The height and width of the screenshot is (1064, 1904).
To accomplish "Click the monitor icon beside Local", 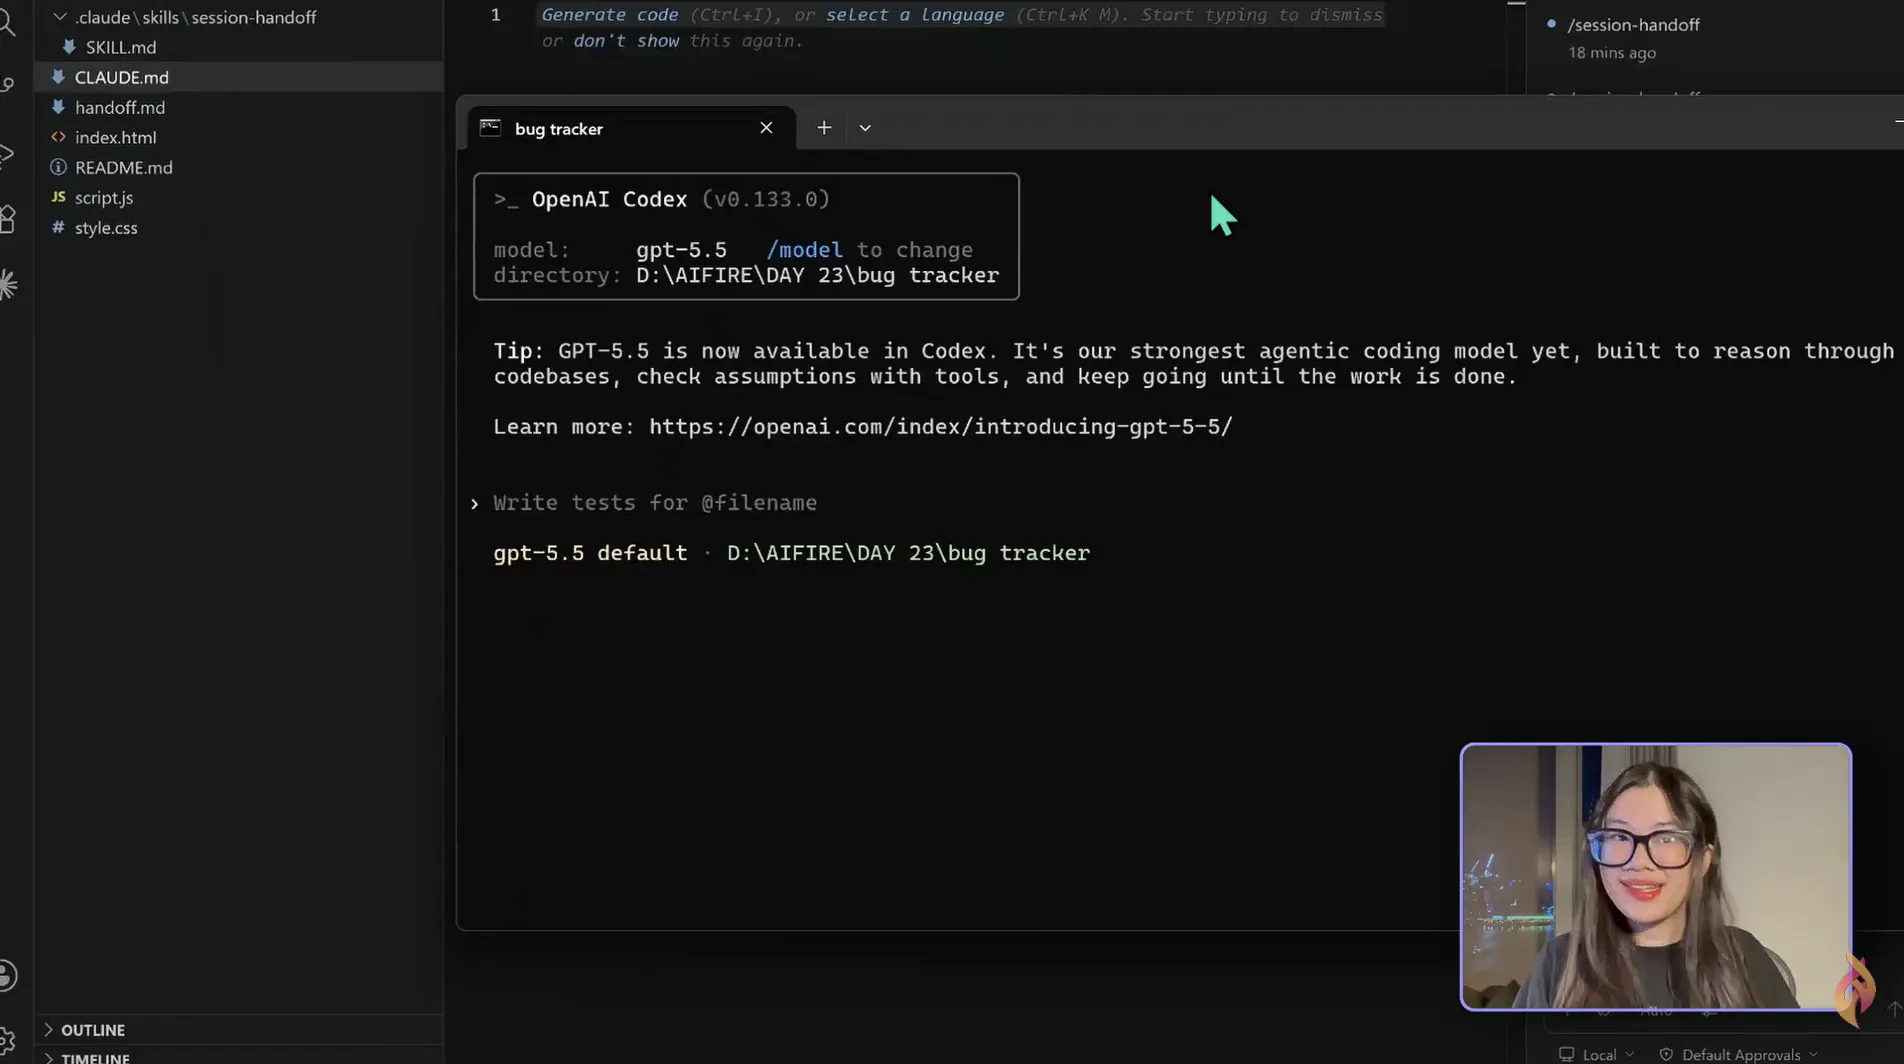I will (x=1566, y=1055).
